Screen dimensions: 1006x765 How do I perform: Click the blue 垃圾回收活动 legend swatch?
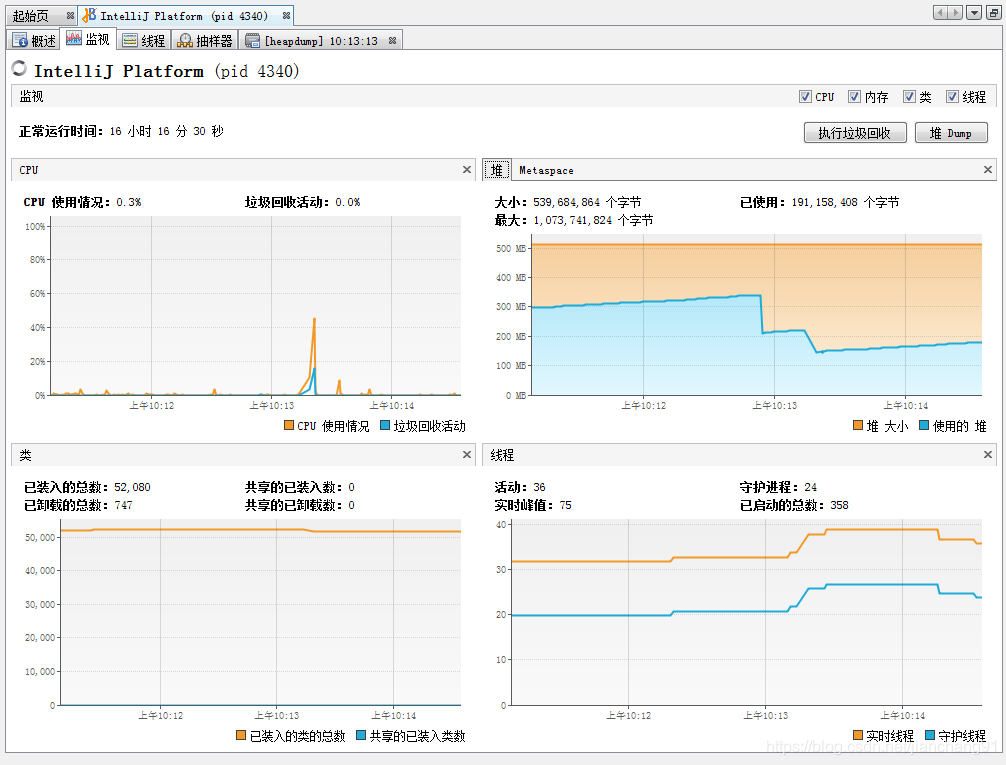tap(385, 425)
